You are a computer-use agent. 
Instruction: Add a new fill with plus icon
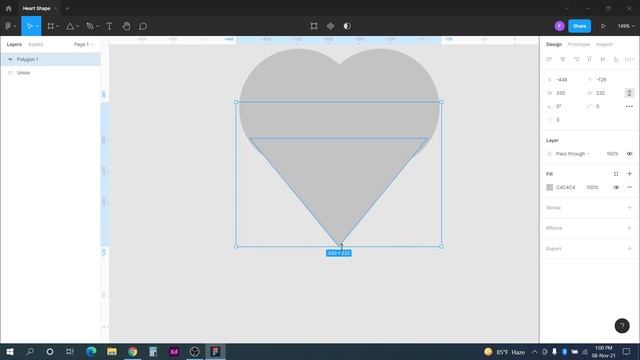coord(629,174)
